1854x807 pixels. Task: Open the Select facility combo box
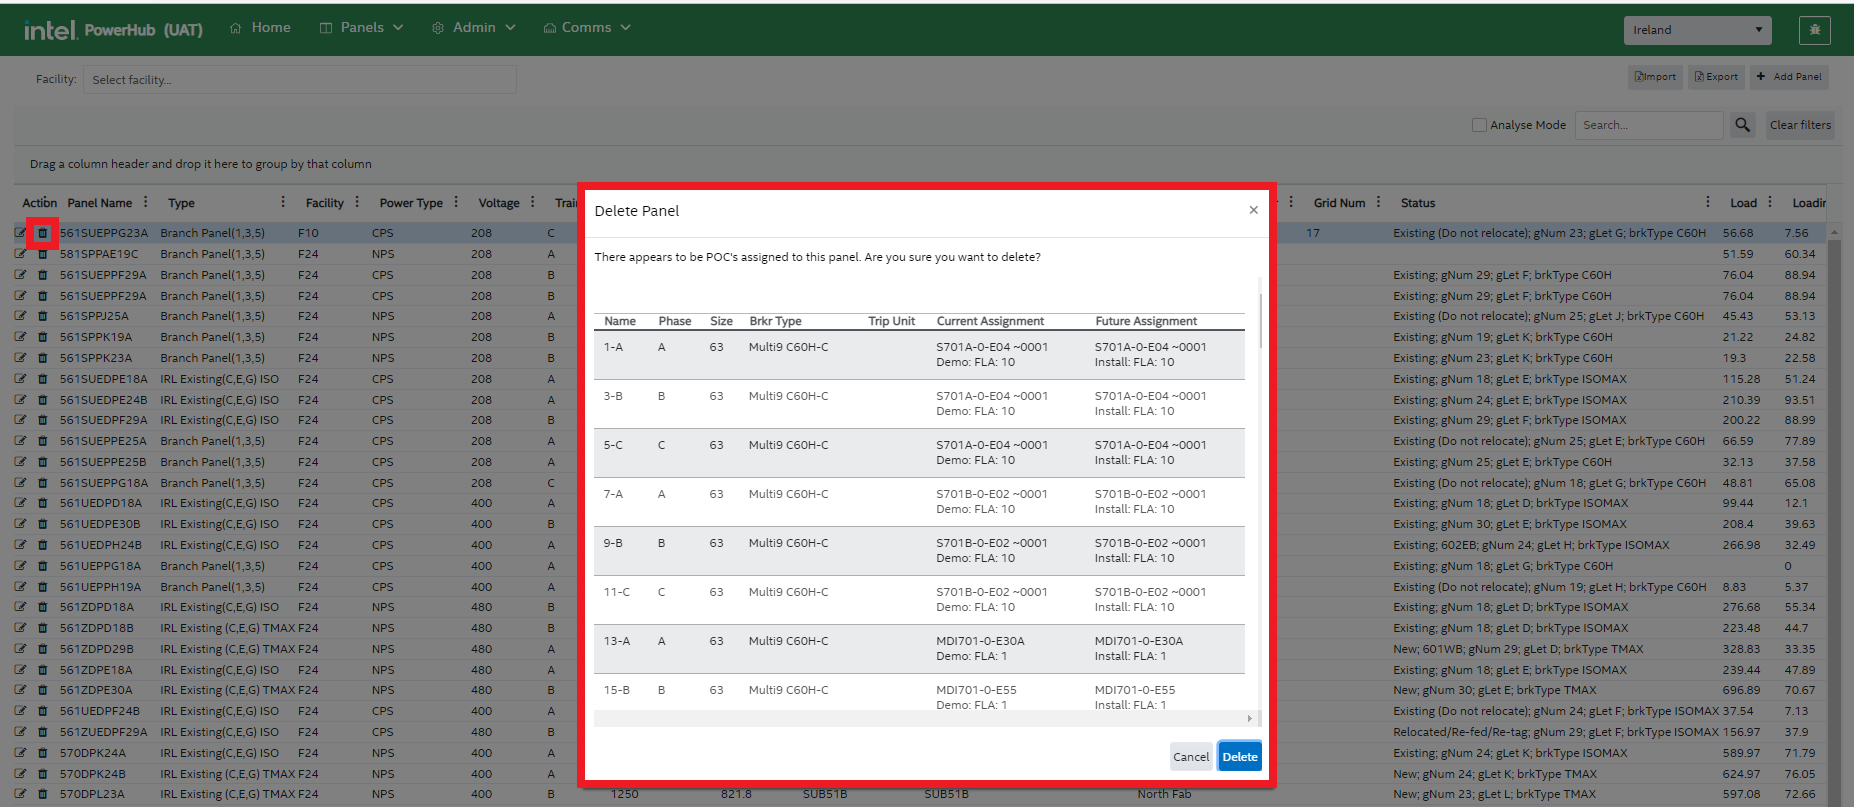(302, 80)
